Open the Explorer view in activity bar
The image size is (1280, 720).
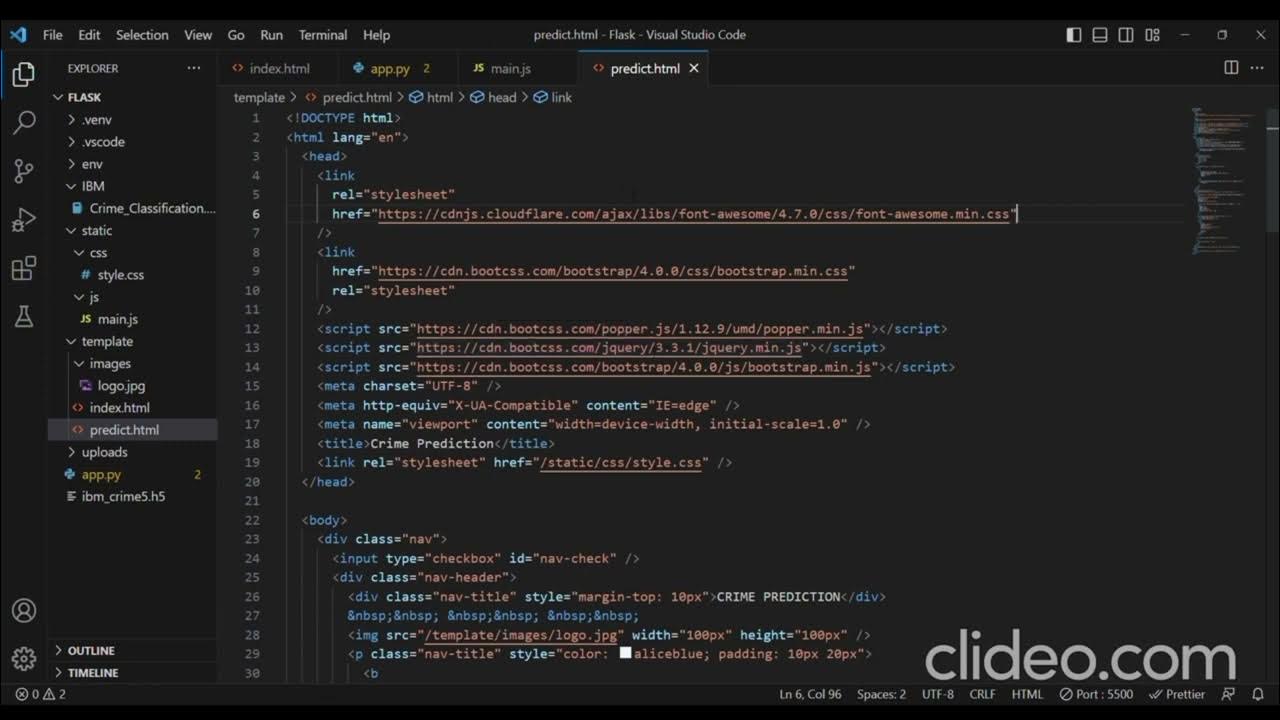coord(23,75)
